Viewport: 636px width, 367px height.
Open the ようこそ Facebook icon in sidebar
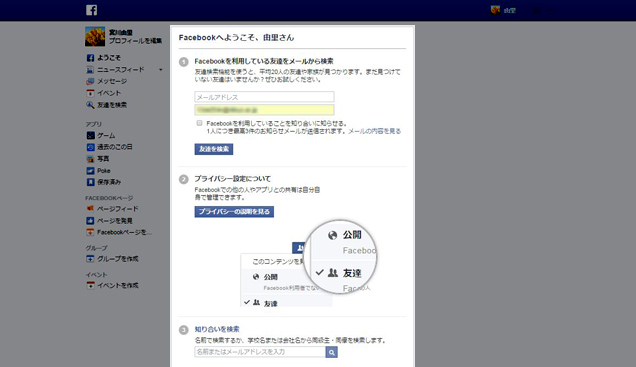(90, 58)
